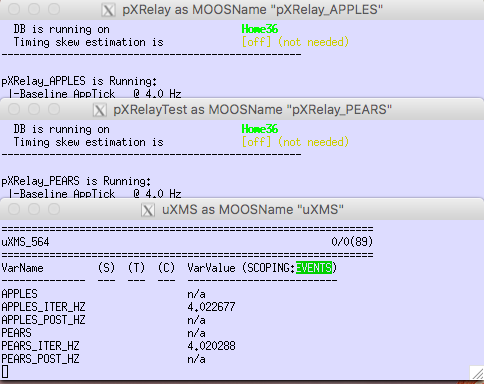Click the VarName column header
The height and width of the screenshot is (384, 484).
pos(22,268)
